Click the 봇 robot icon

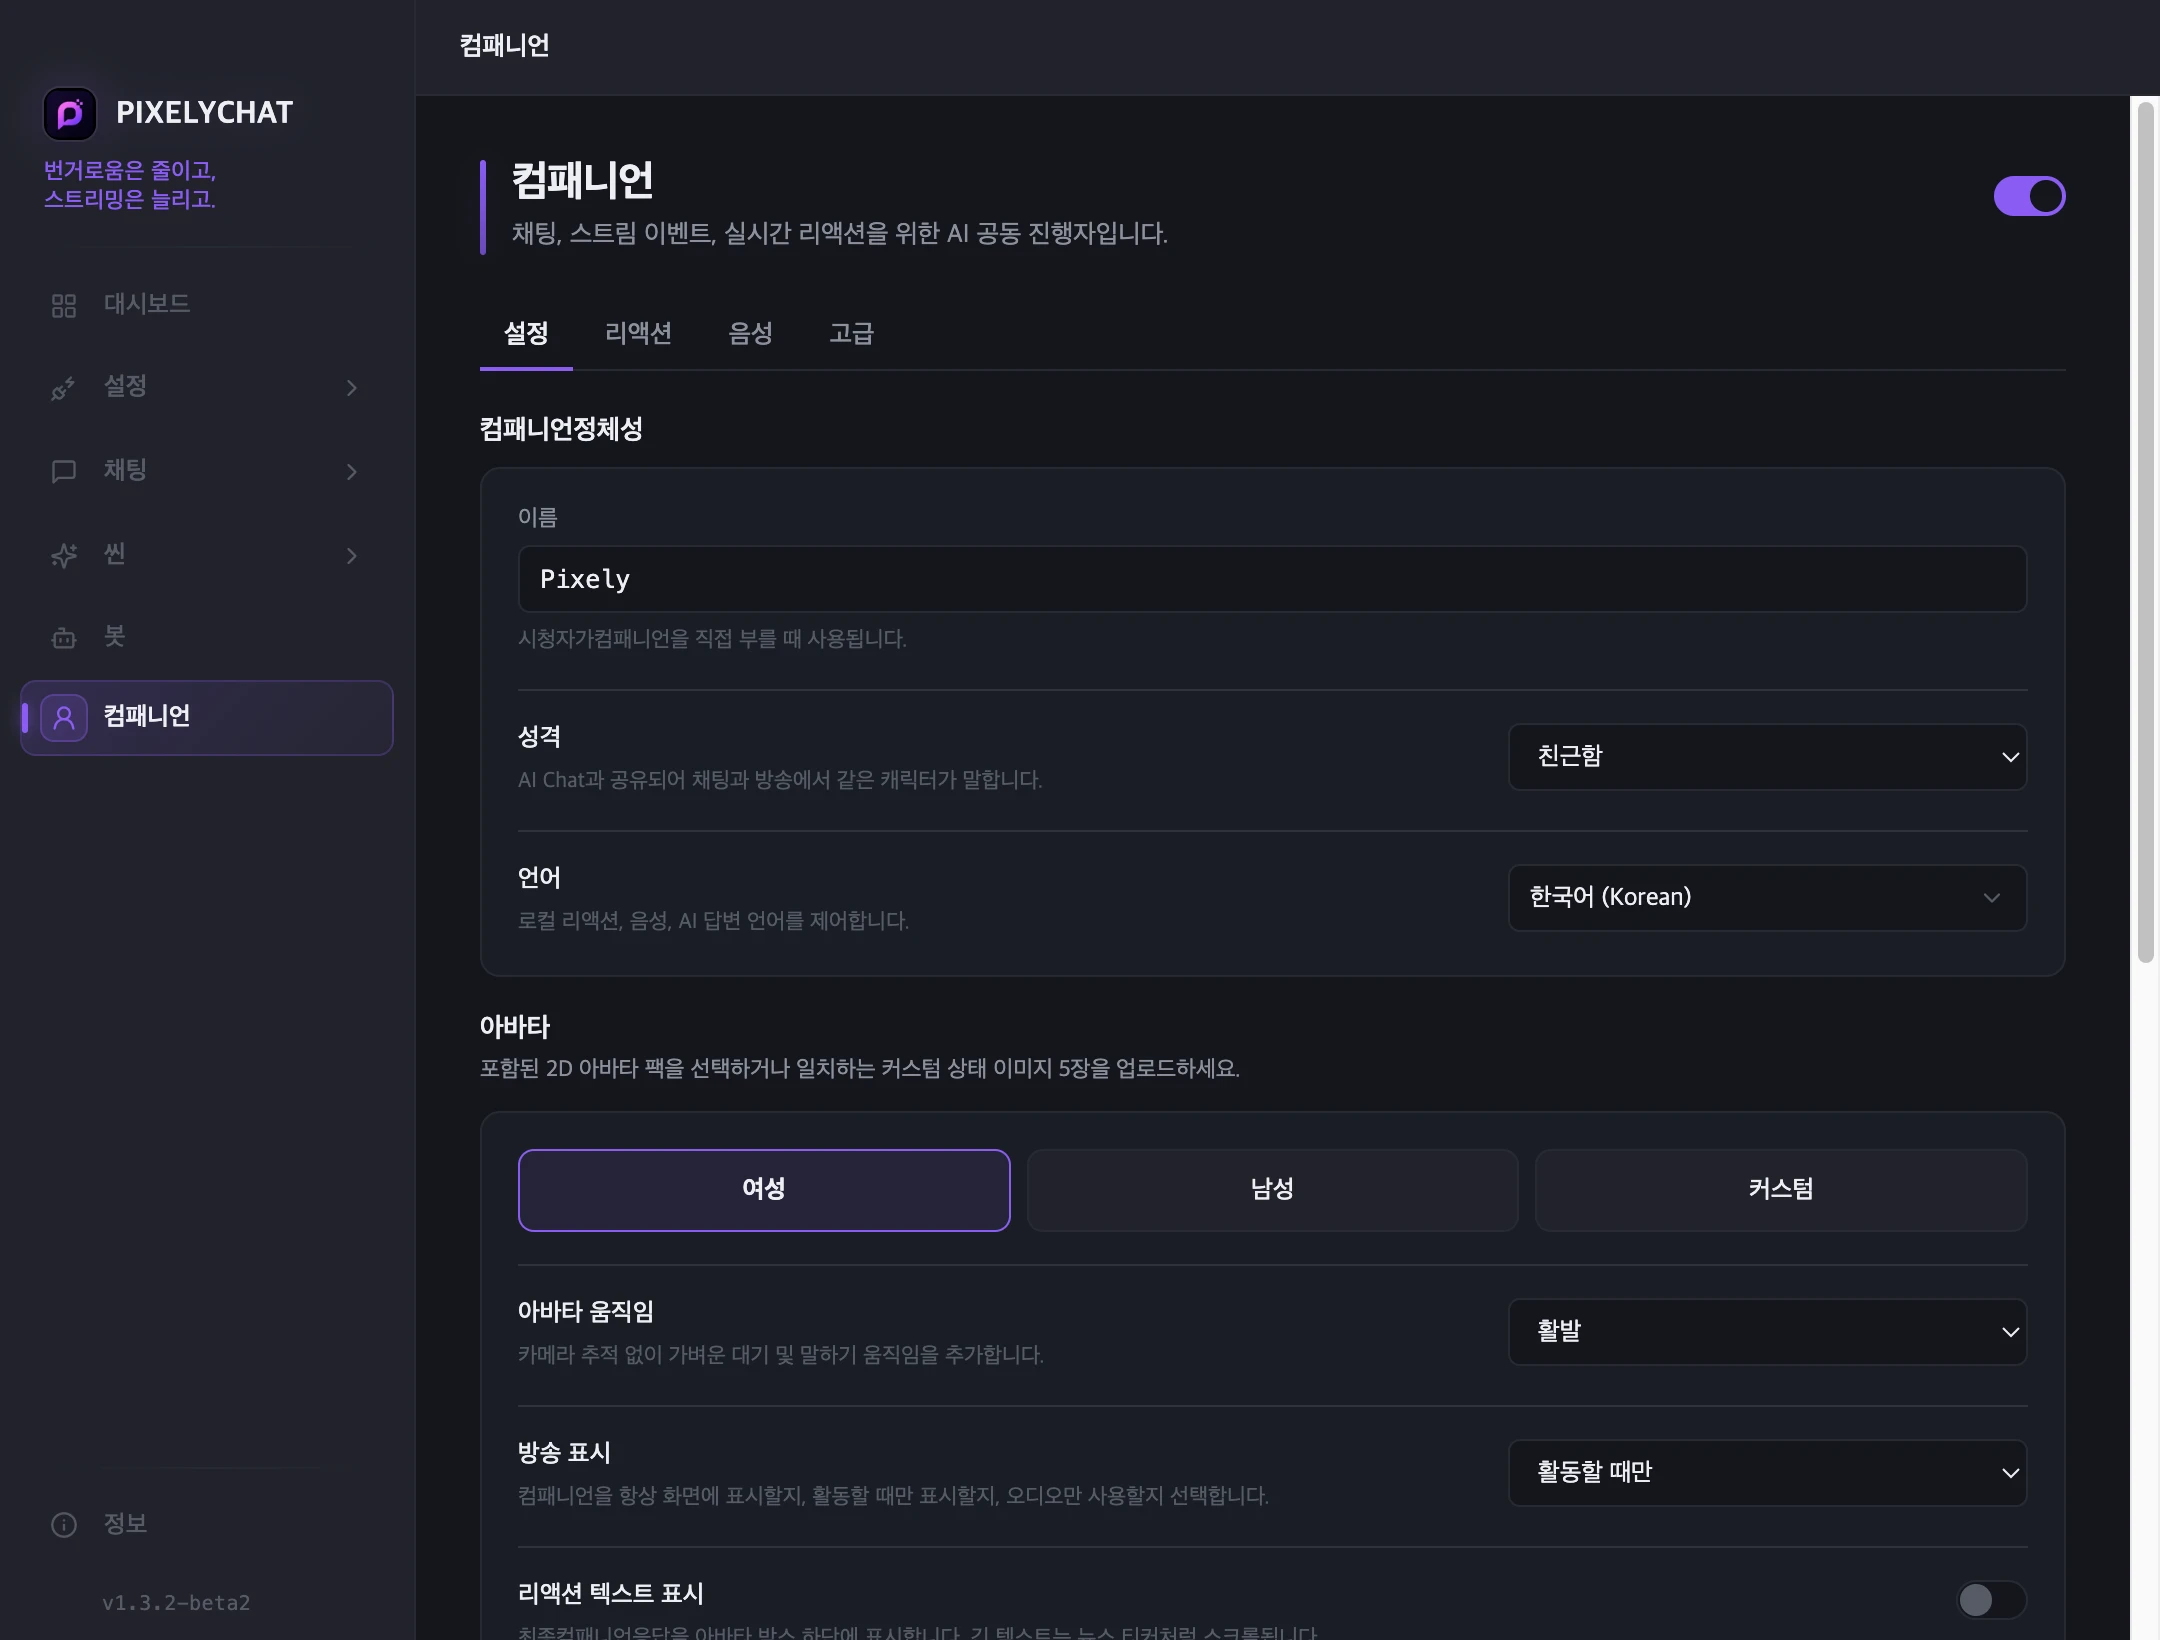point(64,638)
